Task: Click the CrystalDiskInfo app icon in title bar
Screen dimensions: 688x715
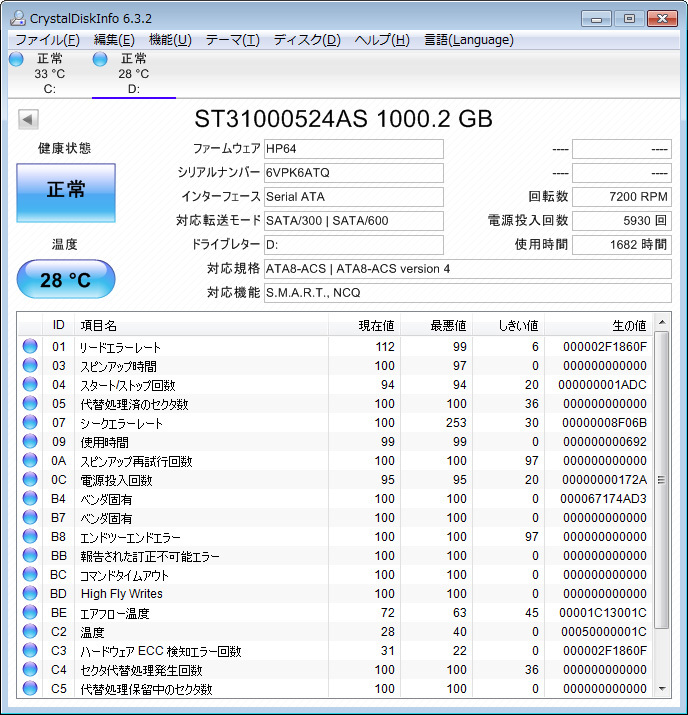Action: click(x=18, y=18)
